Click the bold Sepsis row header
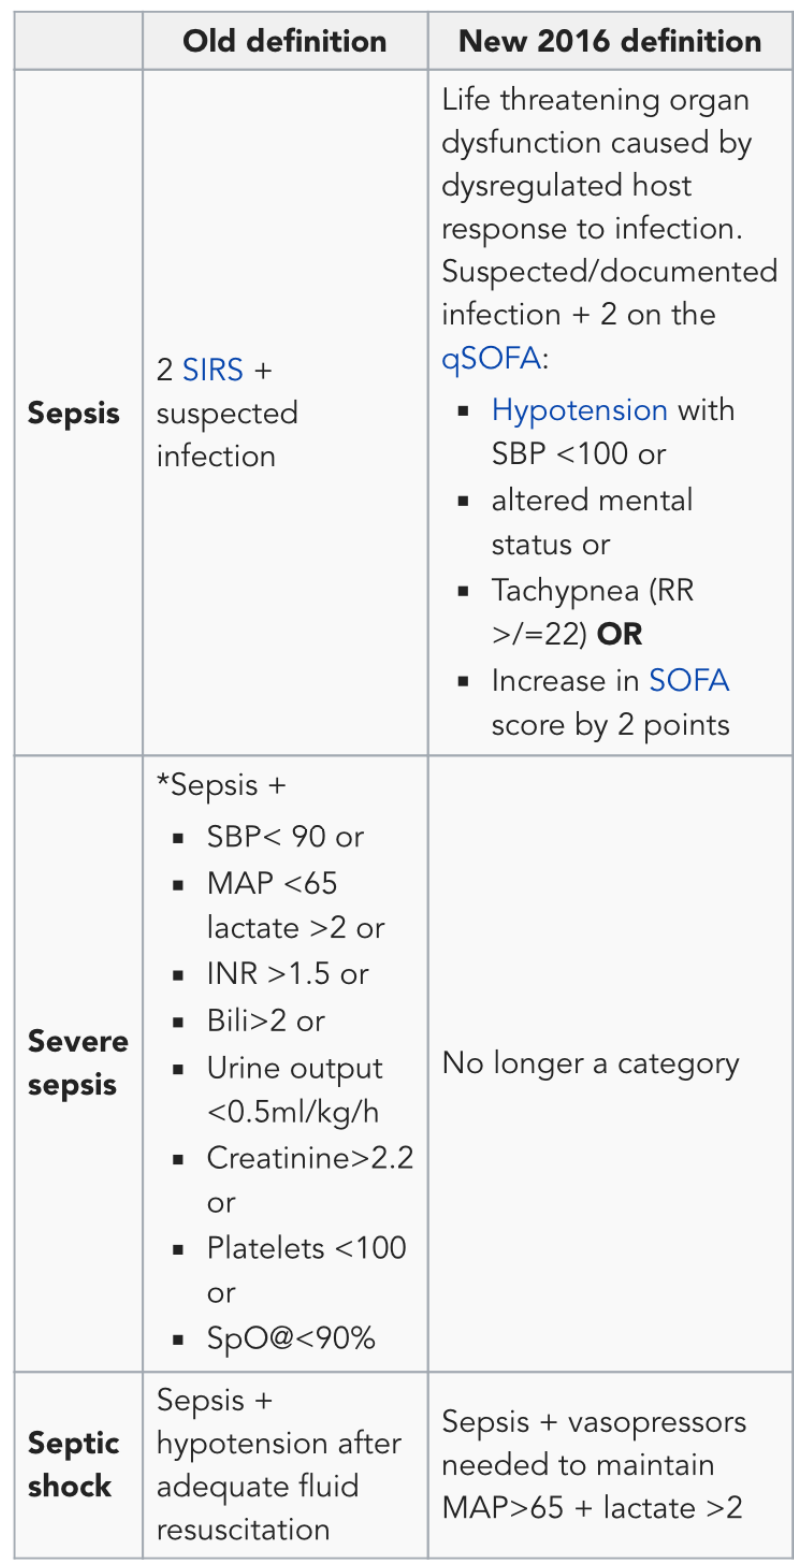Image resolution: width=812 pixels, height=1568 pixels. [74, 413]
